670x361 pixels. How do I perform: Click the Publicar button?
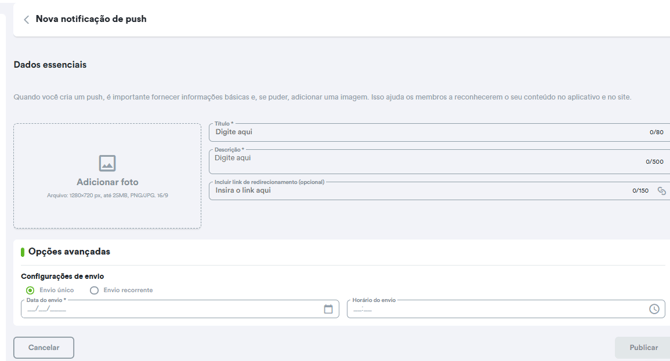[x=643, y=347]
